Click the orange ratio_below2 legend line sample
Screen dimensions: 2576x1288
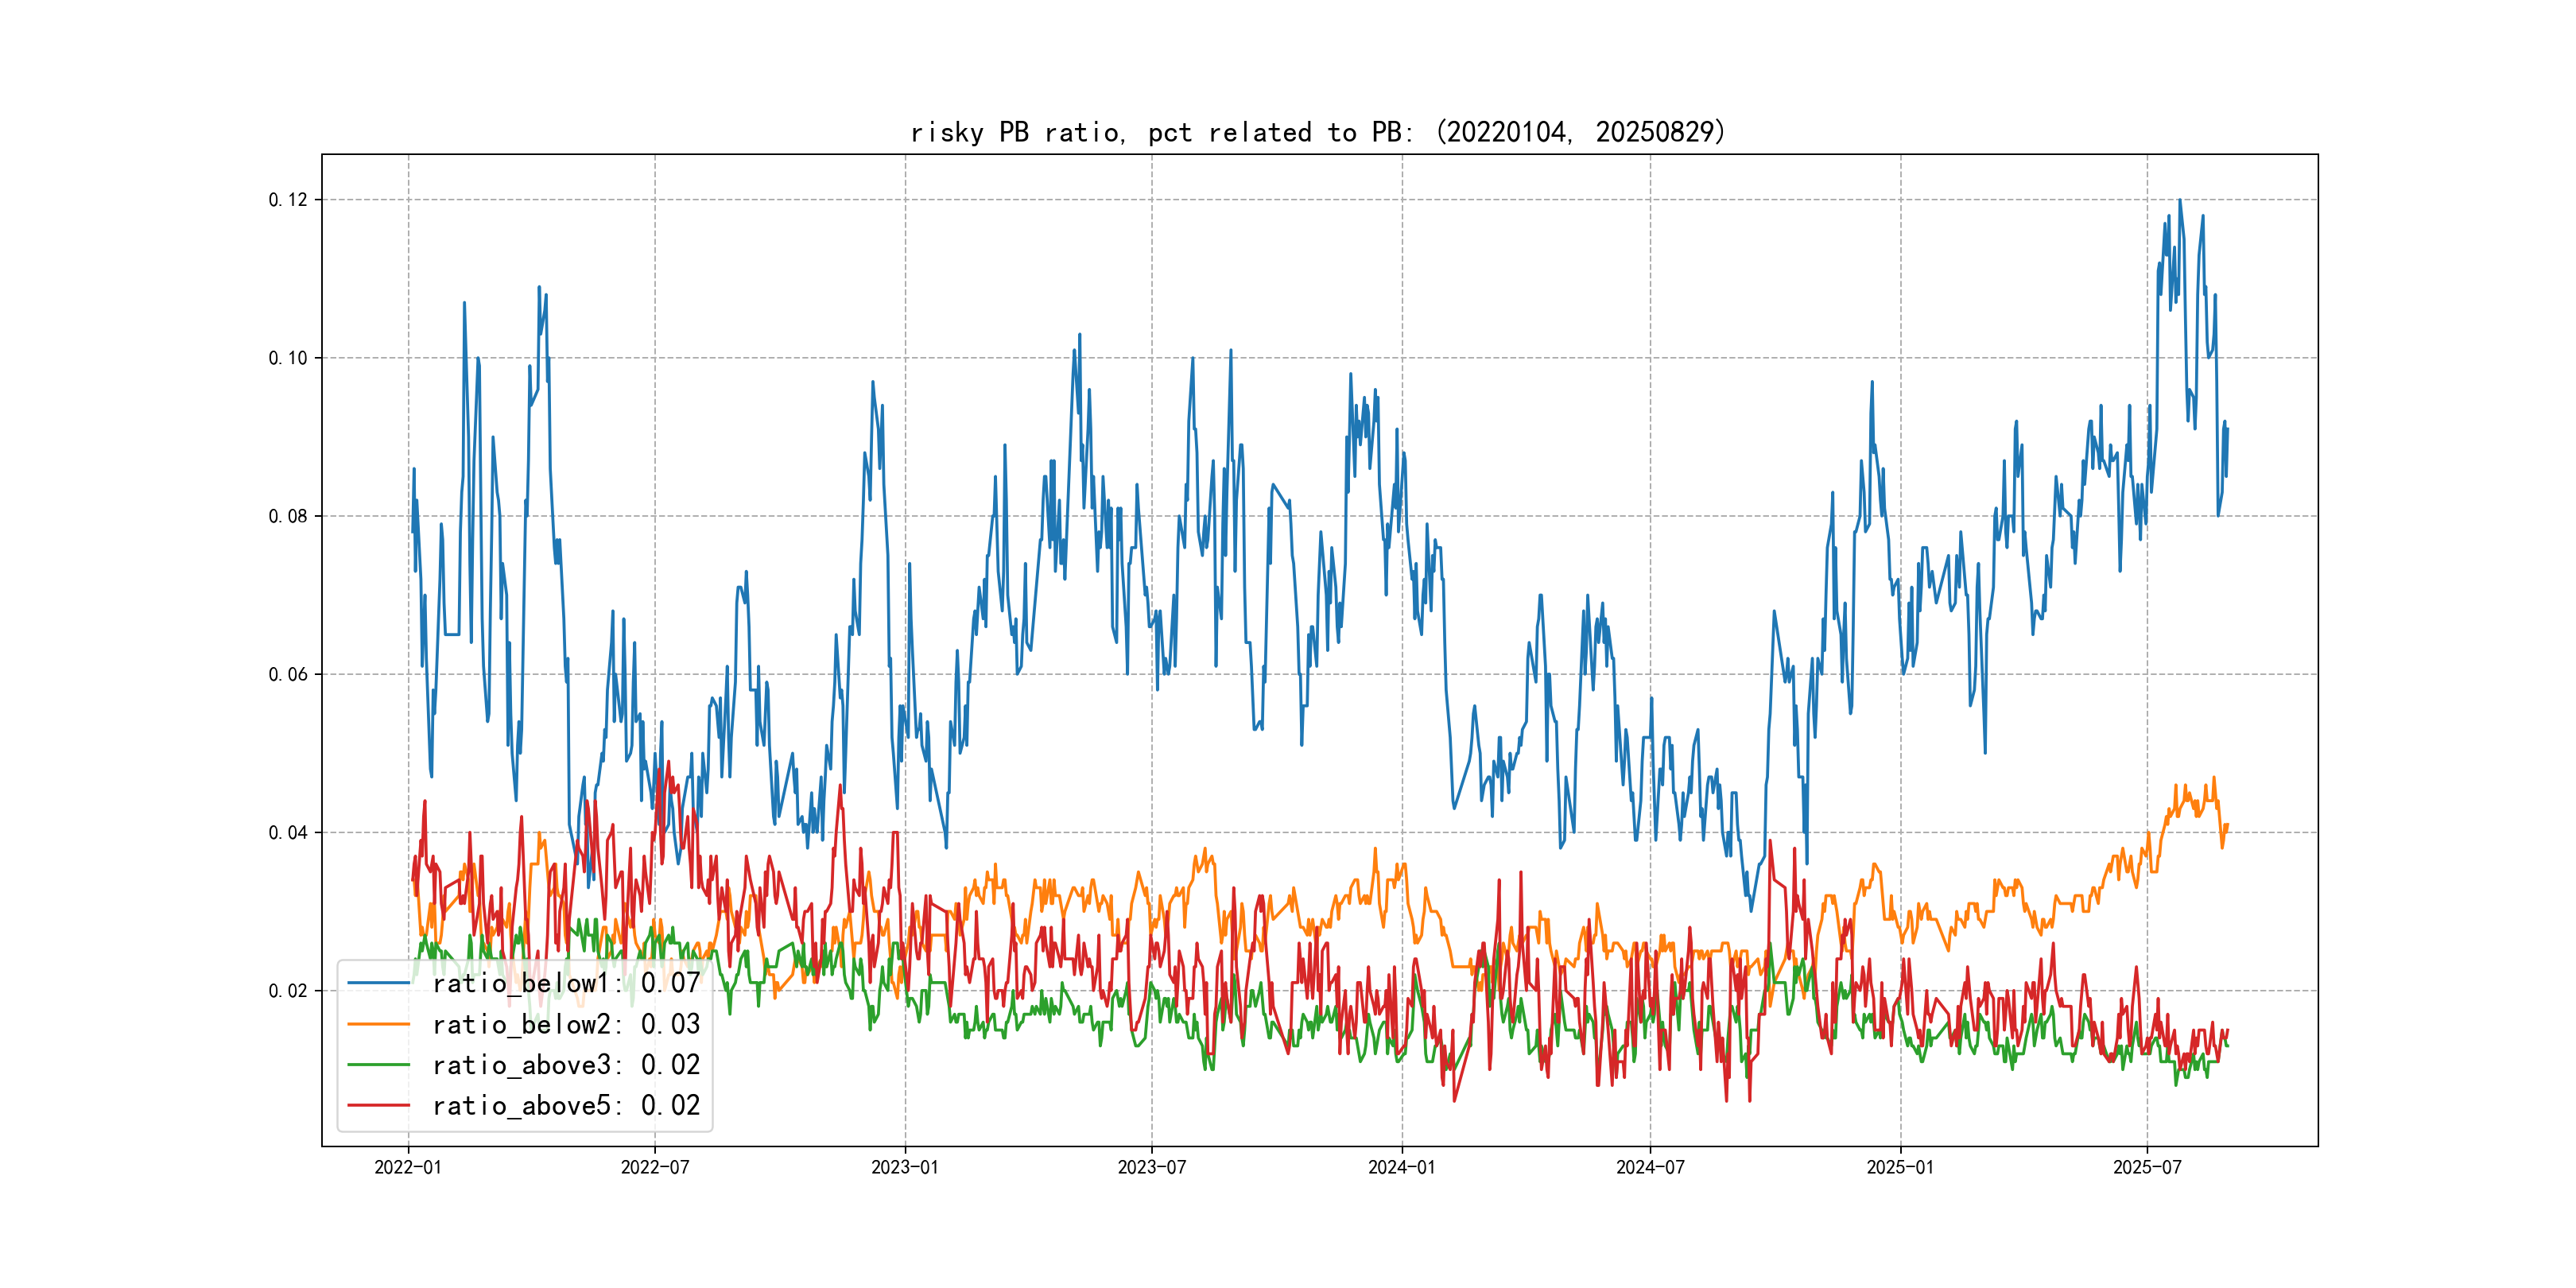[x=379, y=1024]
